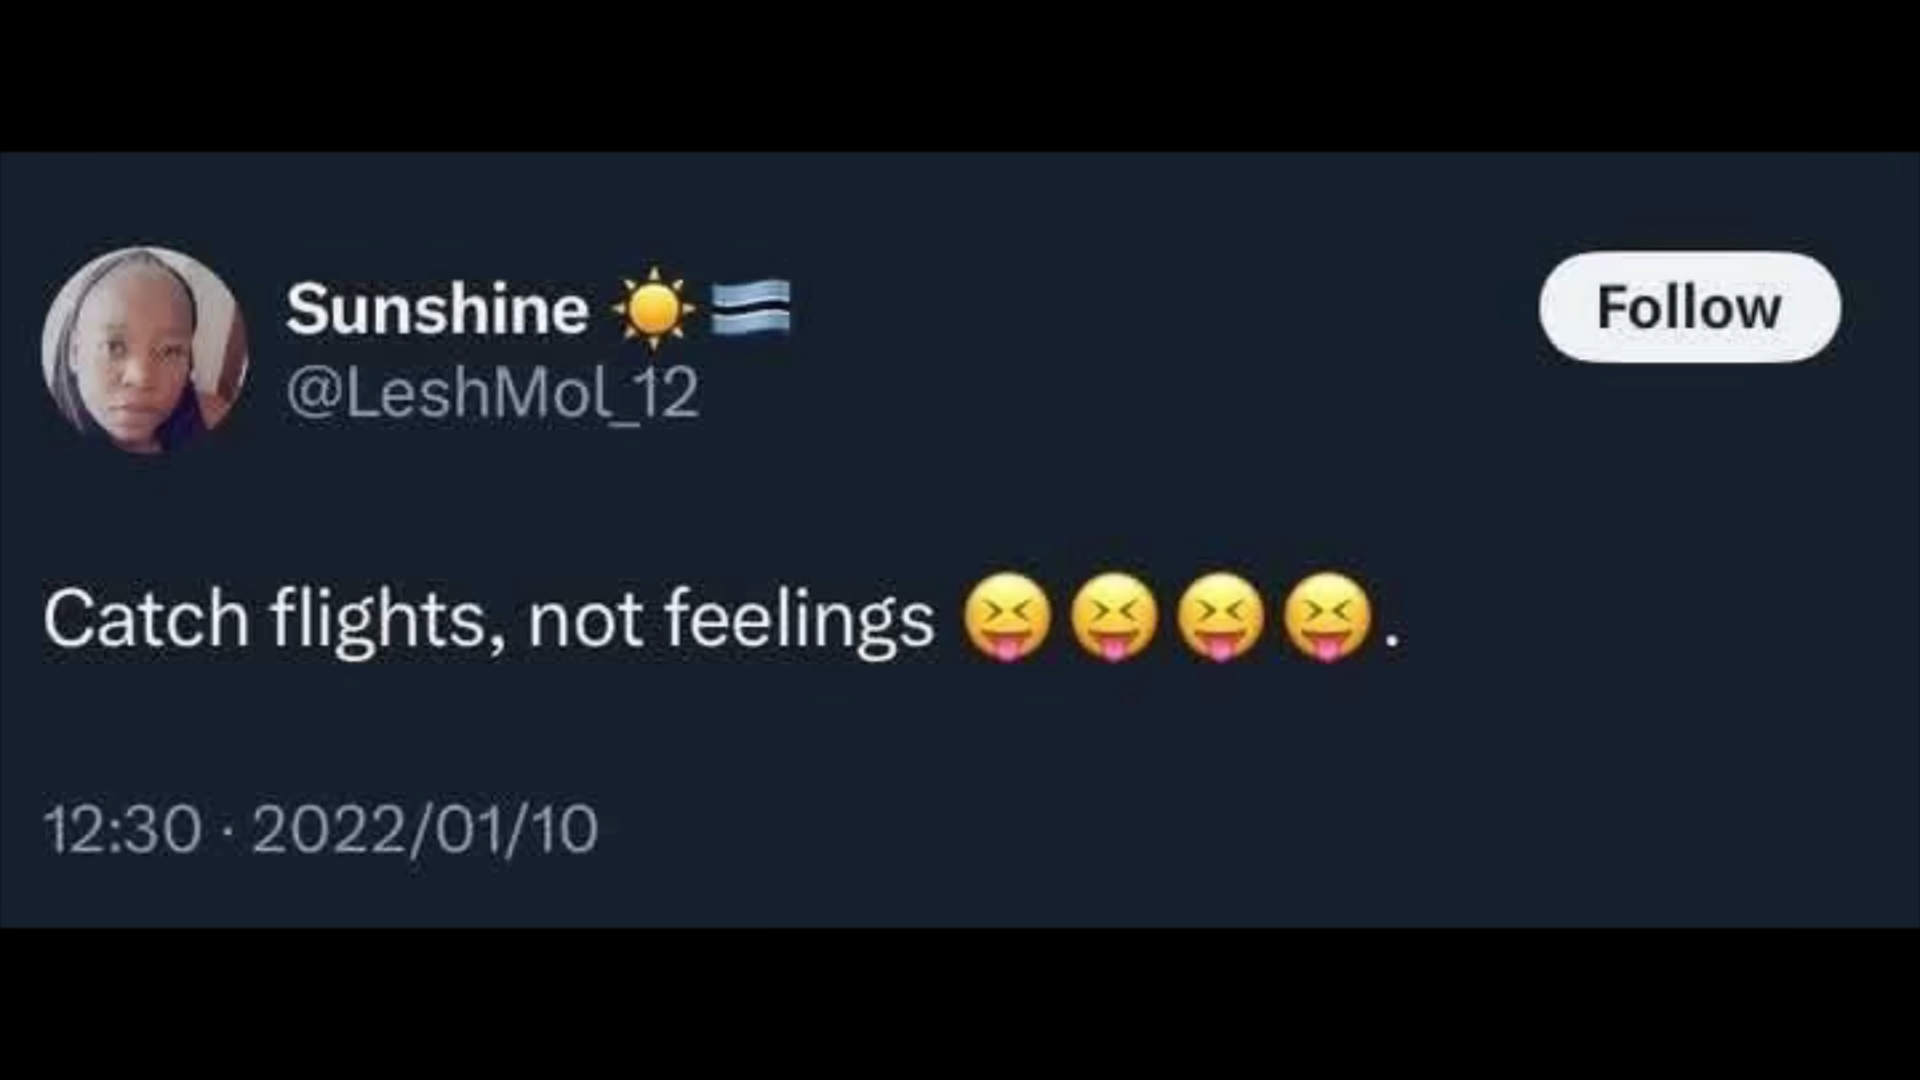Open the Sunshine profile picture
Screen dimensions: 1920x1080
pyautogui.click(x=145, y=349)
